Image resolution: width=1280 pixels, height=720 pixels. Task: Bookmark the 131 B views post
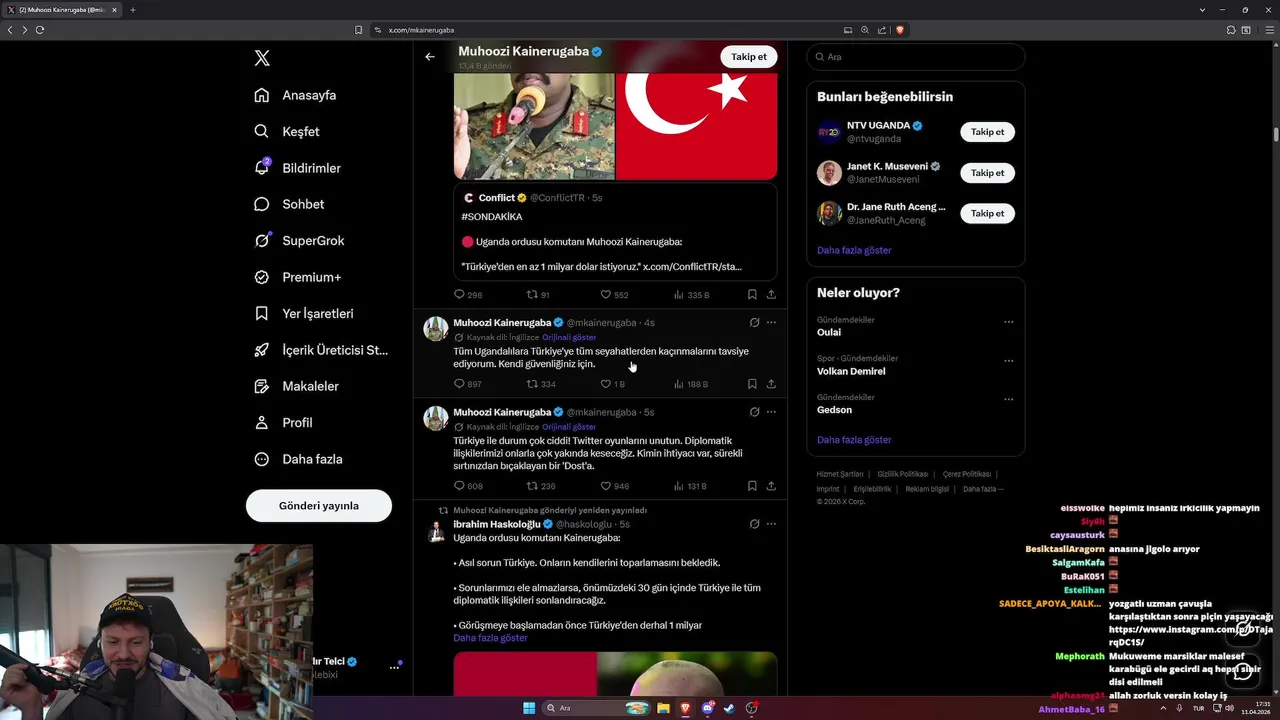pyautogui.click(x=752, y=486)
